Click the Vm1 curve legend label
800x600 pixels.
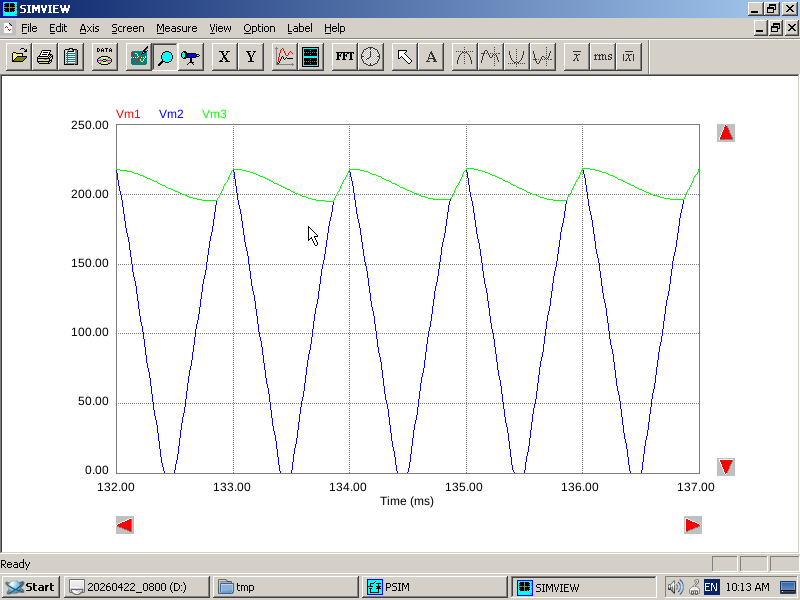[x=128, y=114]
